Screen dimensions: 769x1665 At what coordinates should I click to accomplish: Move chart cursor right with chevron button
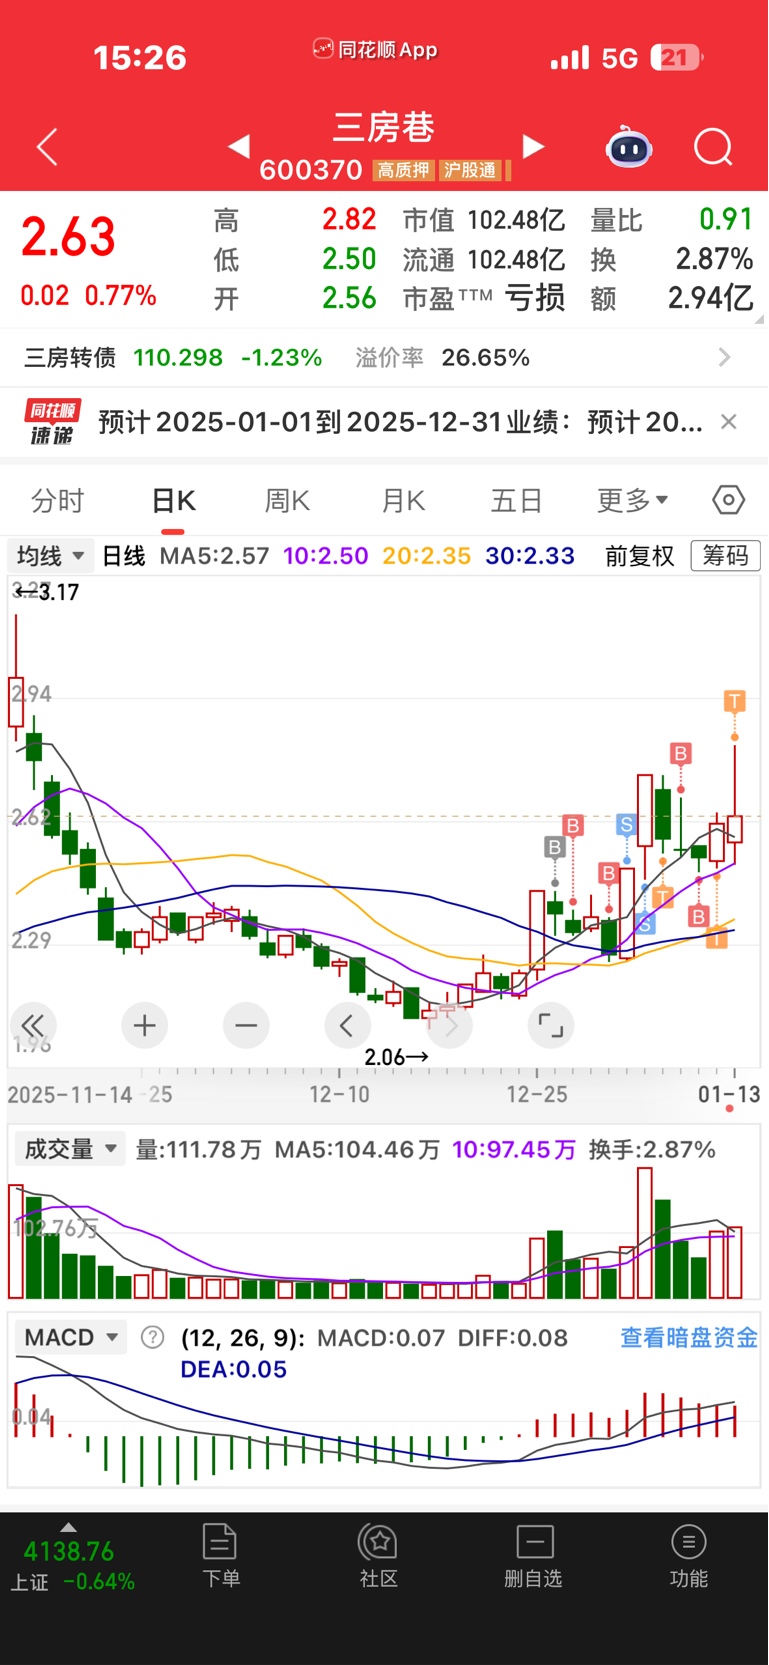click(x=449, y=1025)
